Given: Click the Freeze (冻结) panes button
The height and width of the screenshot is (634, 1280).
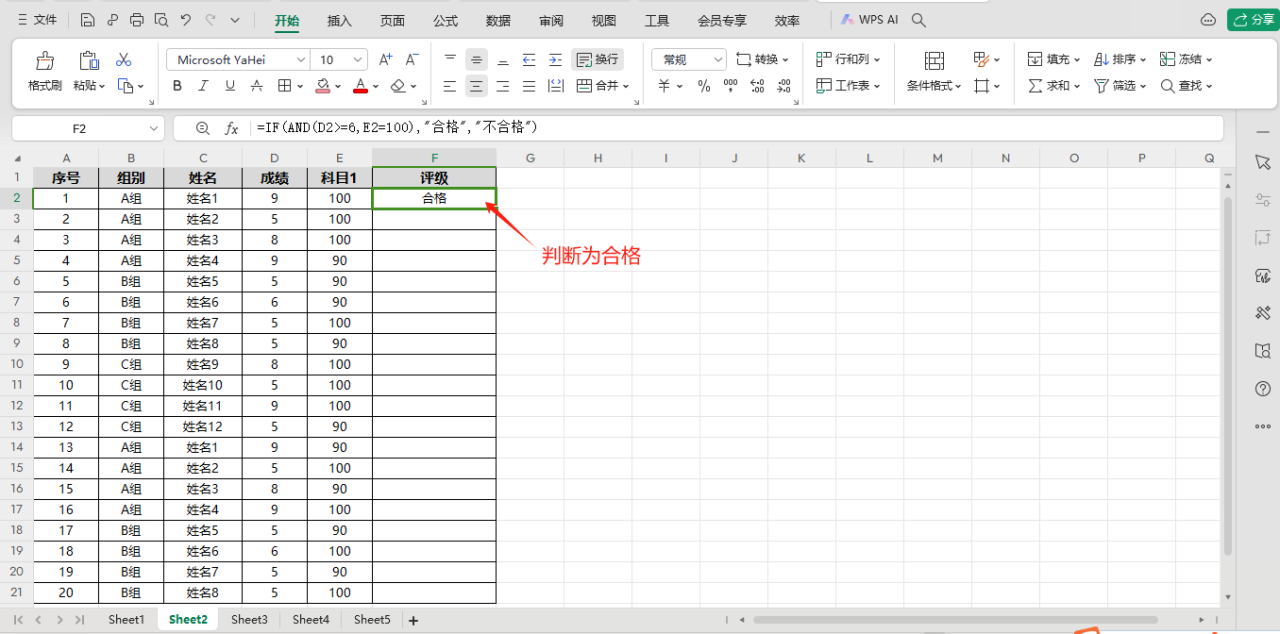Looking at the screenshot, I should pos(1186,60).
